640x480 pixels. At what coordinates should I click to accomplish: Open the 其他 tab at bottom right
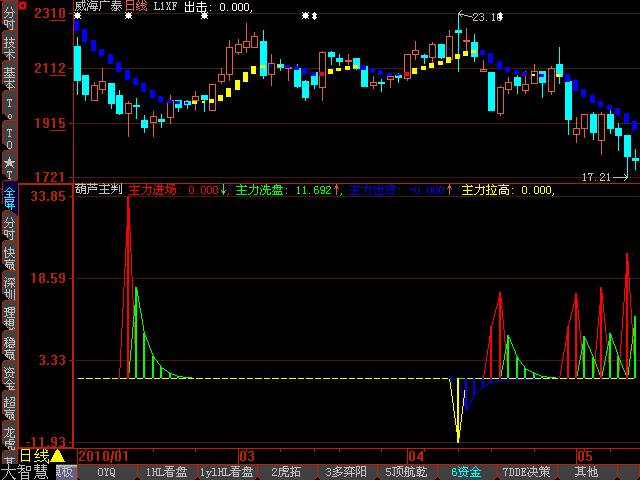tap(586, 472)
